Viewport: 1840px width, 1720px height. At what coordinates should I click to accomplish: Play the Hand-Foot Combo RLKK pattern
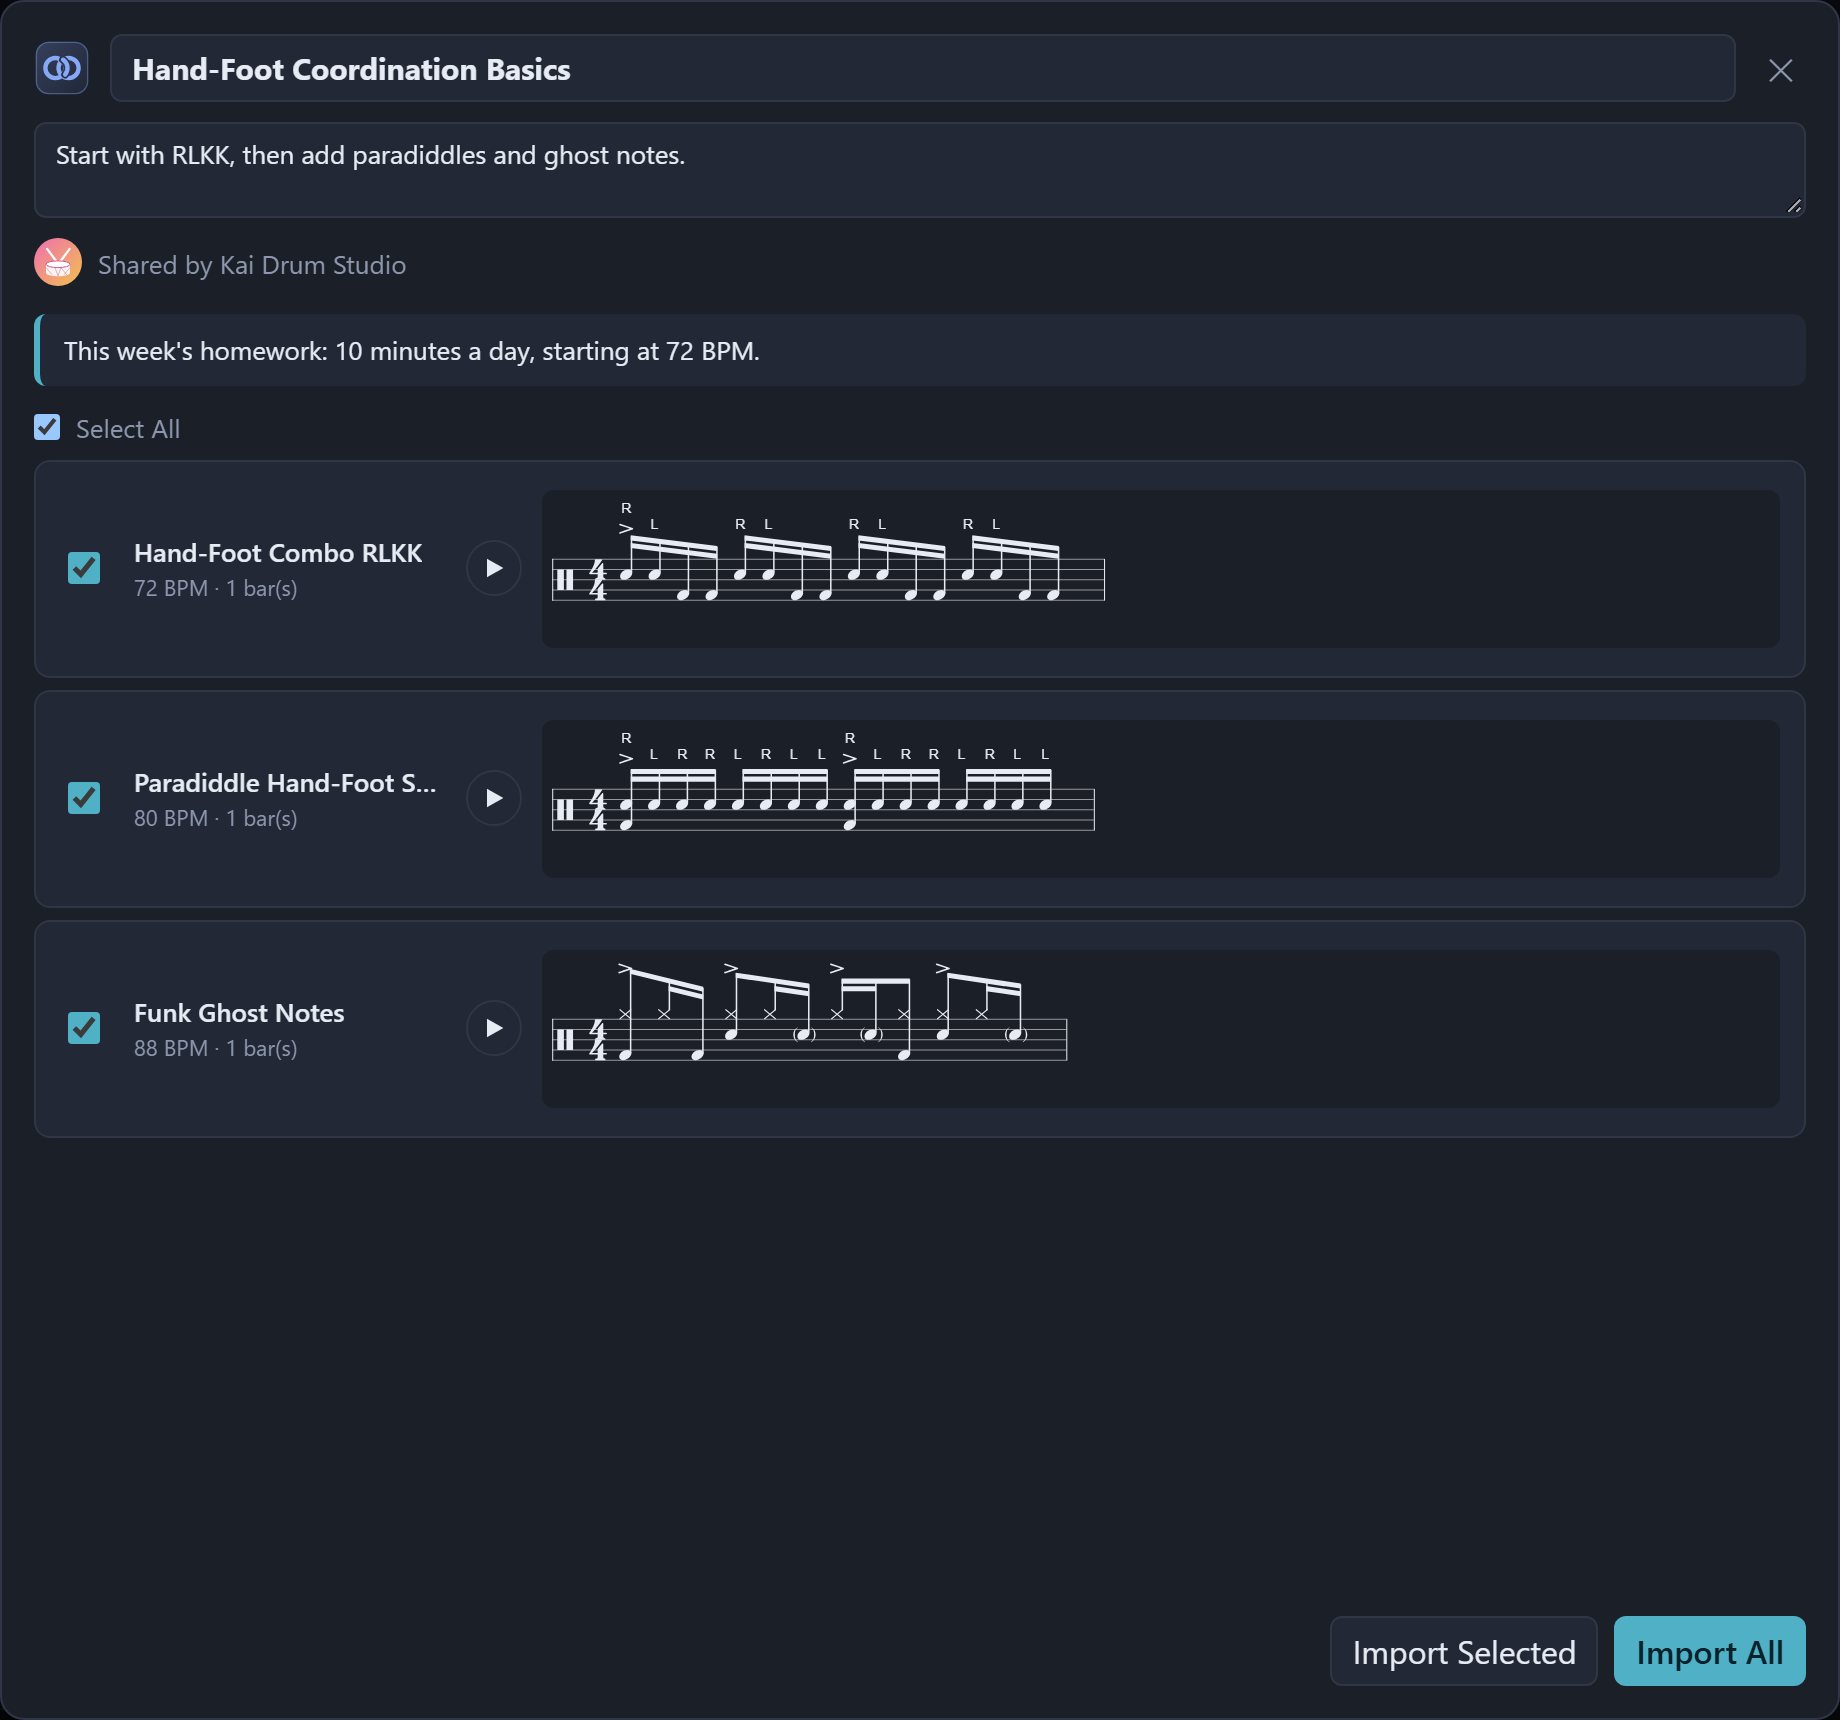[494, 568]
